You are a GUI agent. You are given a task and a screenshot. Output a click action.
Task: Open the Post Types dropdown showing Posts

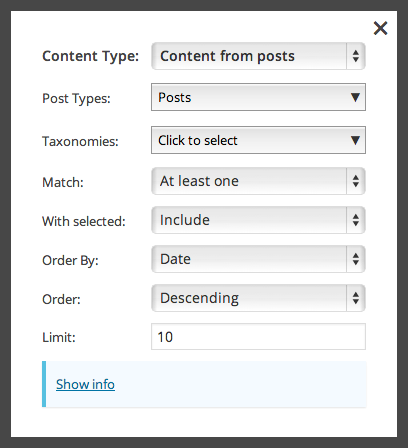point(258,97)
